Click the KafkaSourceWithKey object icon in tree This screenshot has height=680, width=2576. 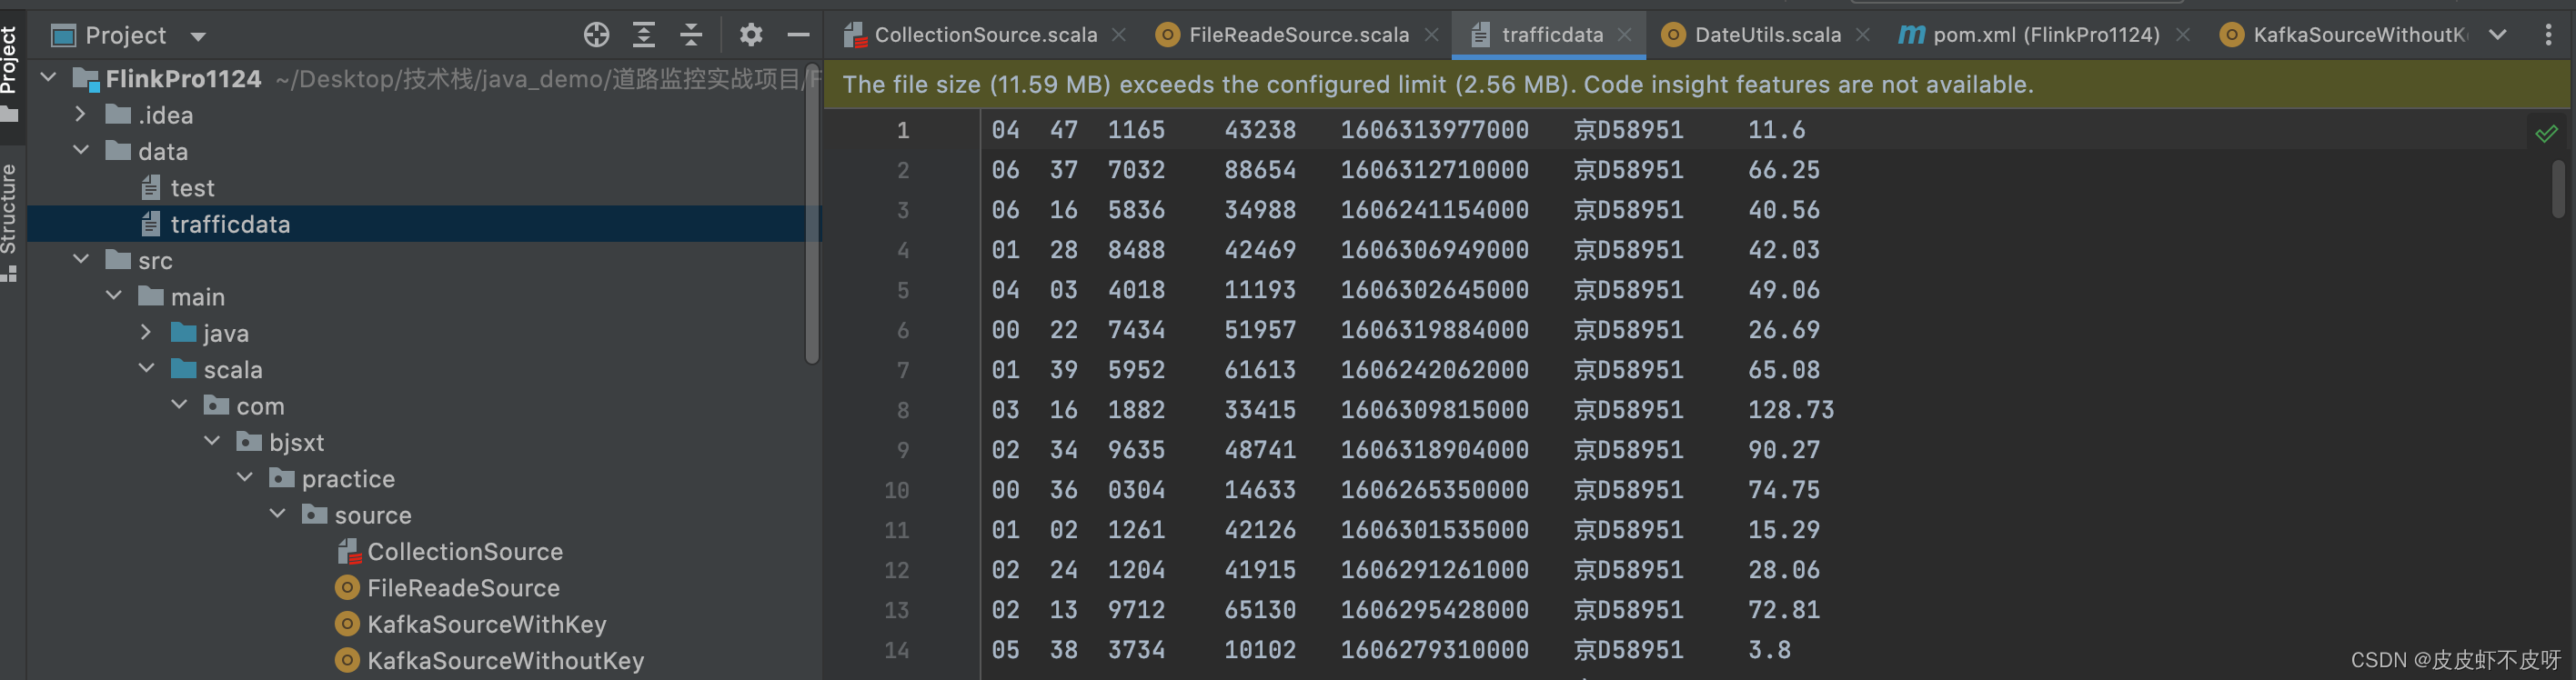point(347,624)
